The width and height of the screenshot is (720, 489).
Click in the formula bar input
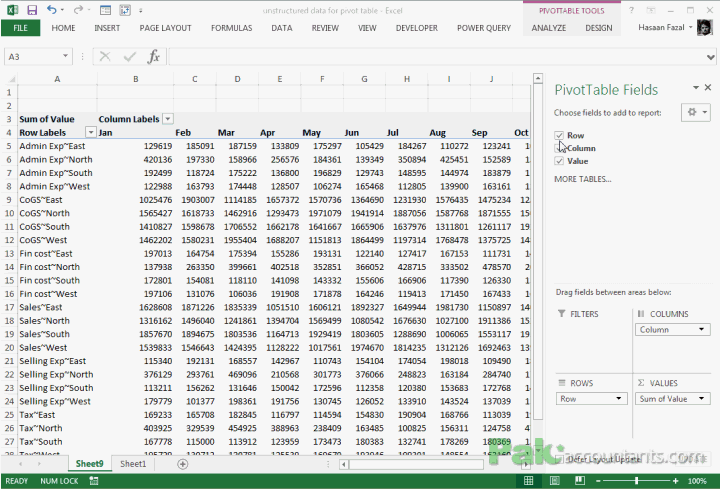pyautogui.click(x=436, y=56)
